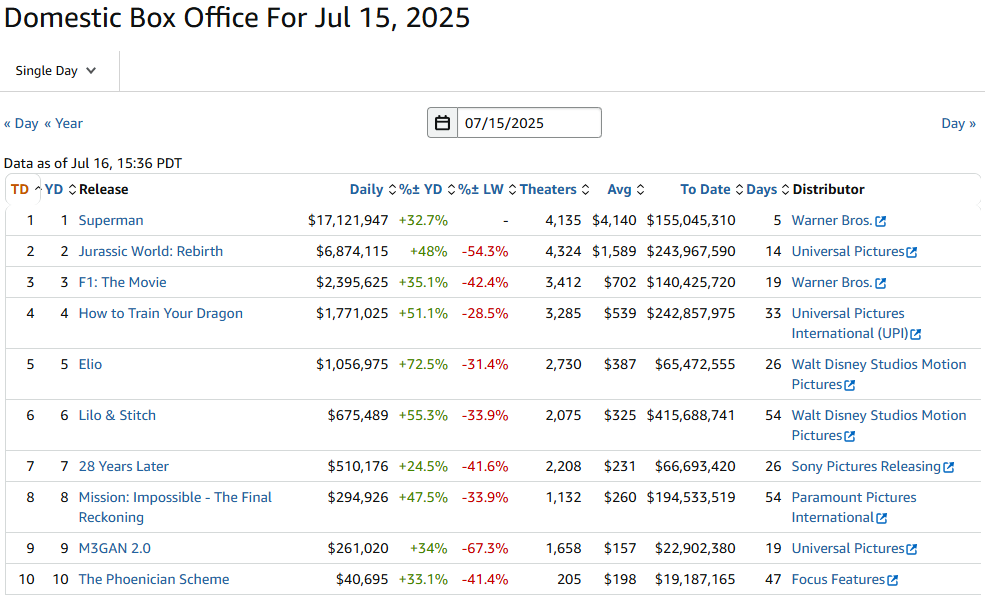Open external link icon after Paramount Pictures International

coord(881,518)
